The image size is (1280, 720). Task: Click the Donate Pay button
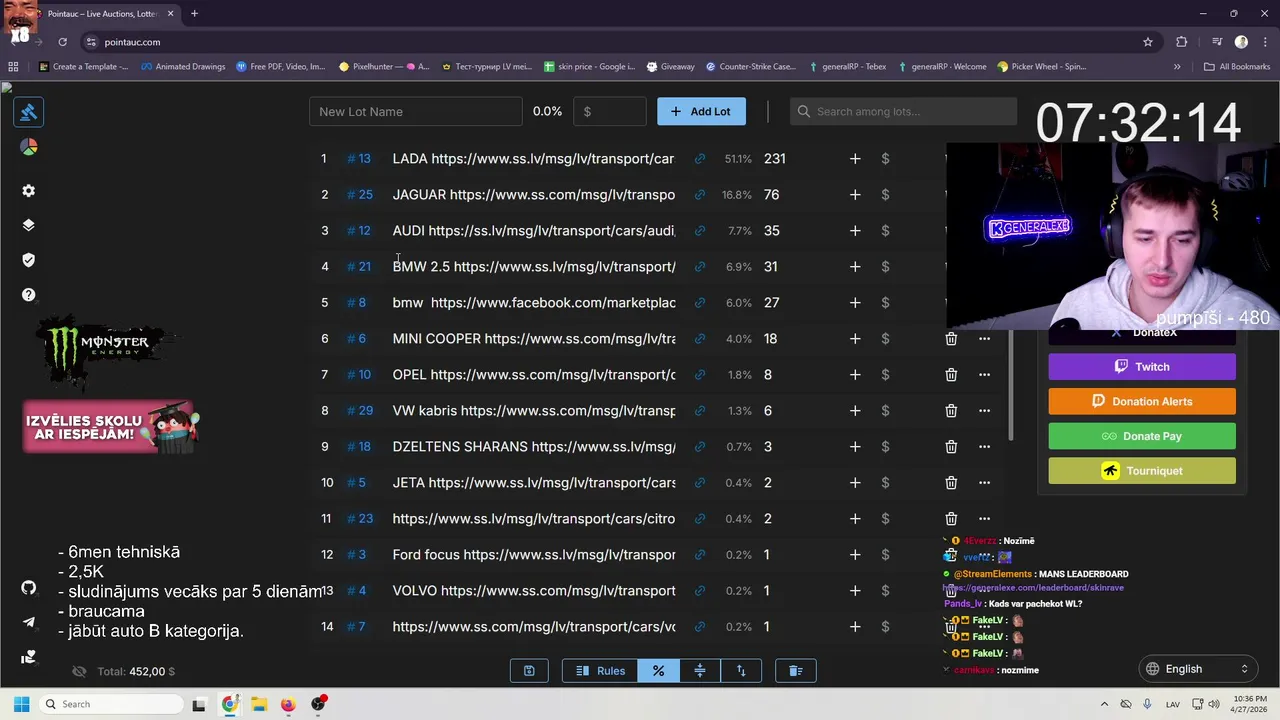coord(1142,436)
